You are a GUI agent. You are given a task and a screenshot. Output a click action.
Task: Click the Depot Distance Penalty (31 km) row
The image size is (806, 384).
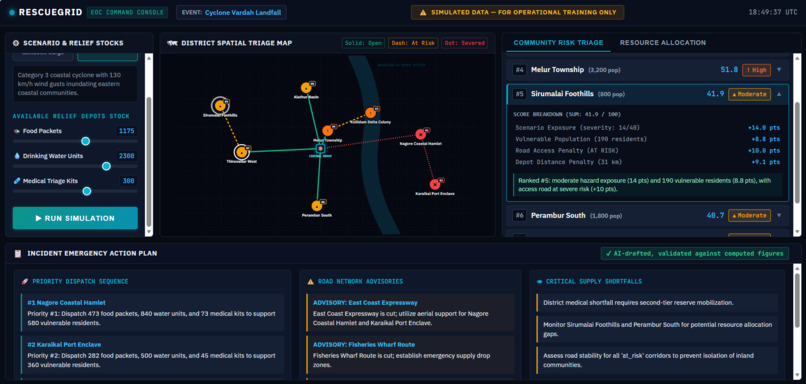647,163
